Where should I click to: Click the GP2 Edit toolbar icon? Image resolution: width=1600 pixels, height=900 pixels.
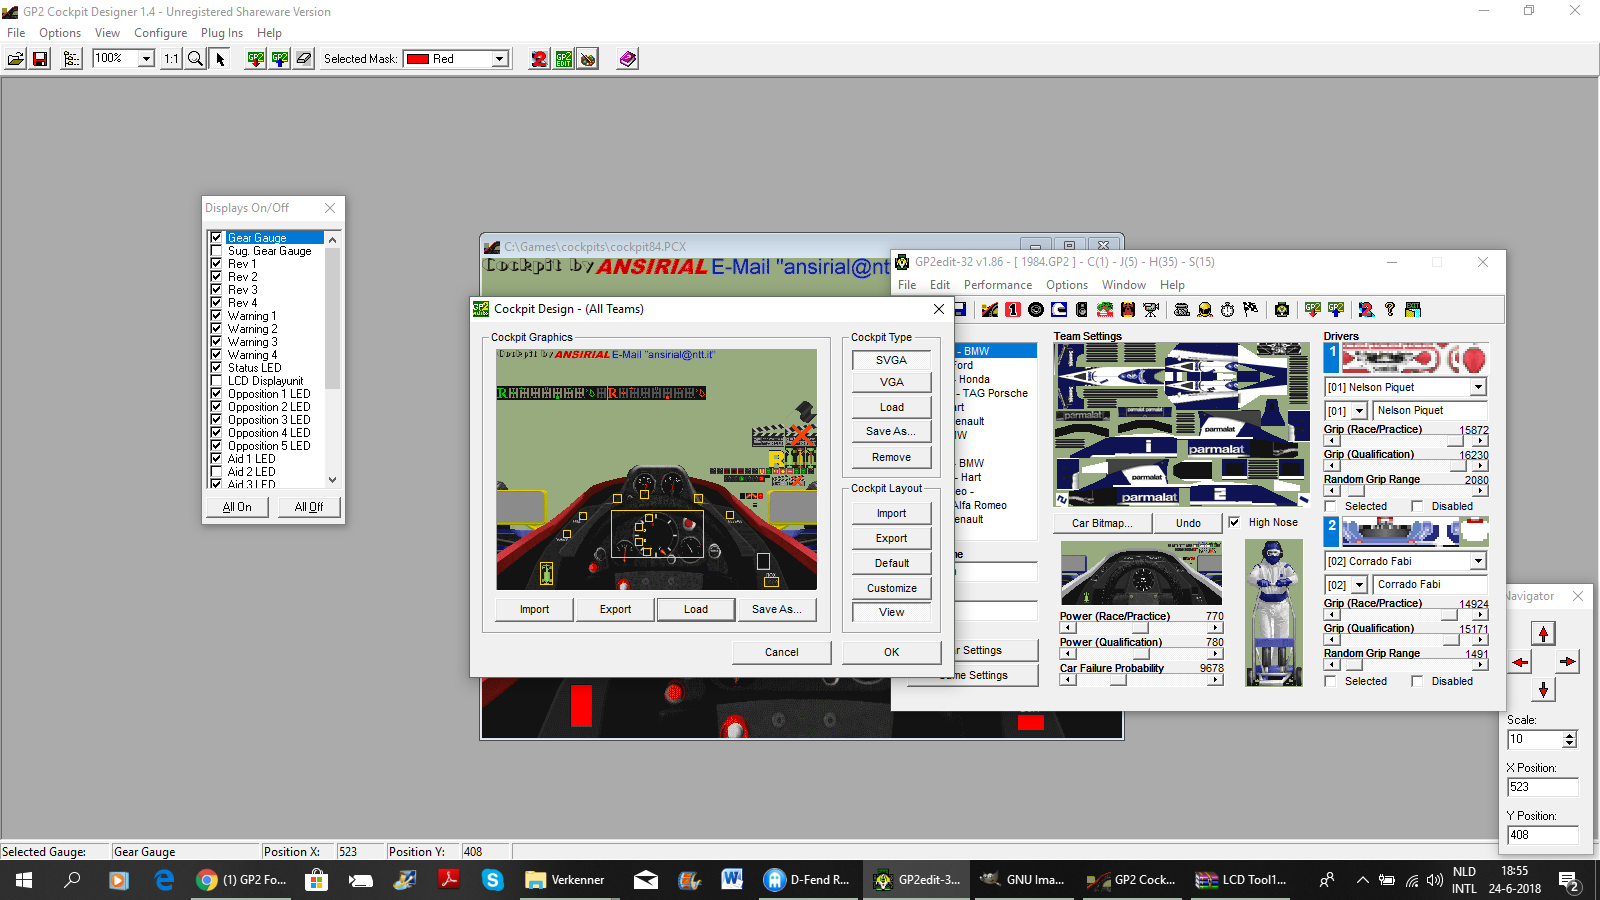pyautogui.click(x=564, y=59)
